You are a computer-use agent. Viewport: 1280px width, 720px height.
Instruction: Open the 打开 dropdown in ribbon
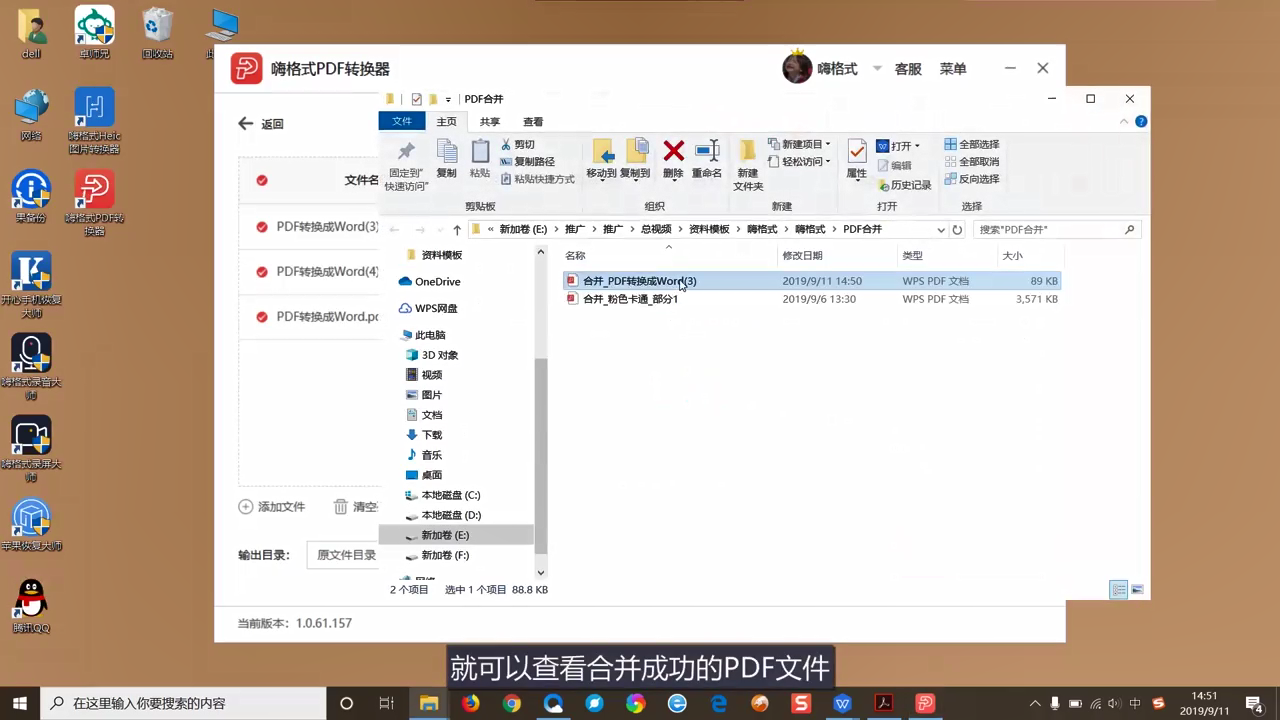[898, 145]
